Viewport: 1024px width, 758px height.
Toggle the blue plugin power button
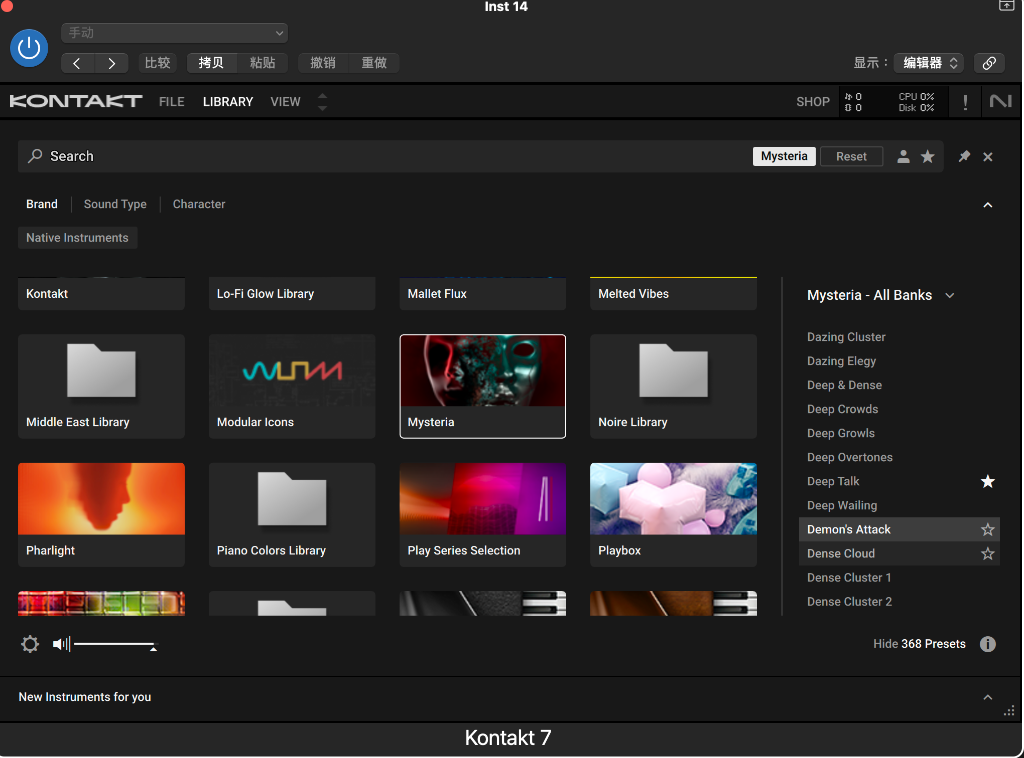29,48
